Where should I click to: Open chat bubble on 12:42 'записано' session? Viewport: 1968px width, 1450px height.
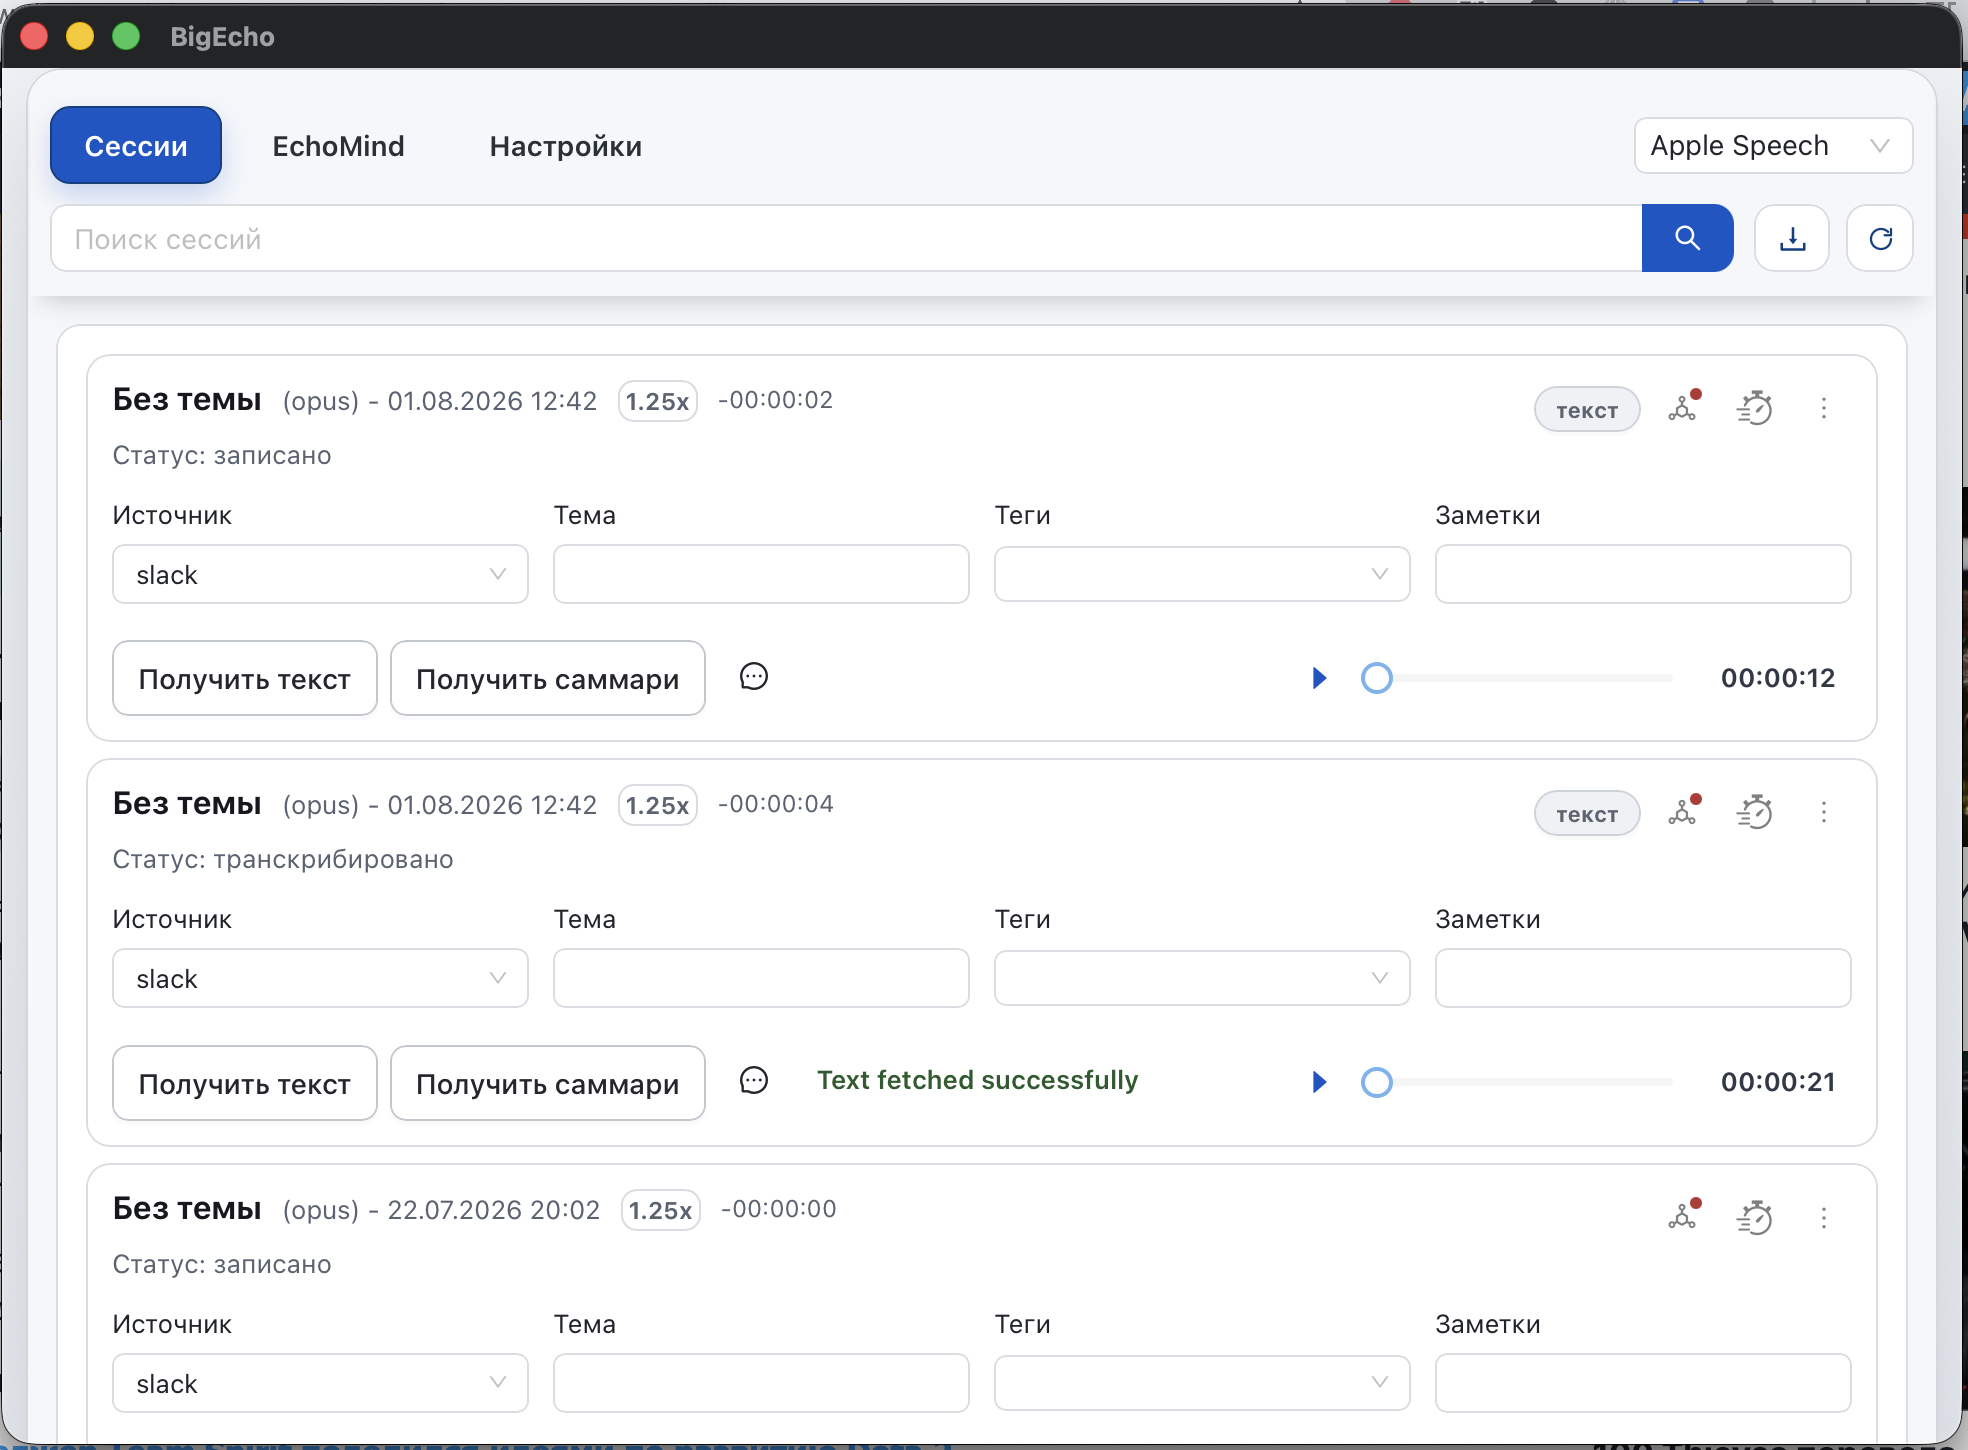click(x=754, y=677)
